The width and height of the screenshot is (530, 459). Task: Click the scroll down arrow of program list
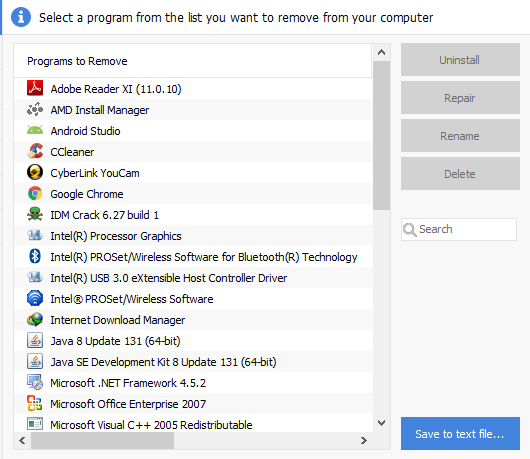pyautogui.click(x=382, y=423)
